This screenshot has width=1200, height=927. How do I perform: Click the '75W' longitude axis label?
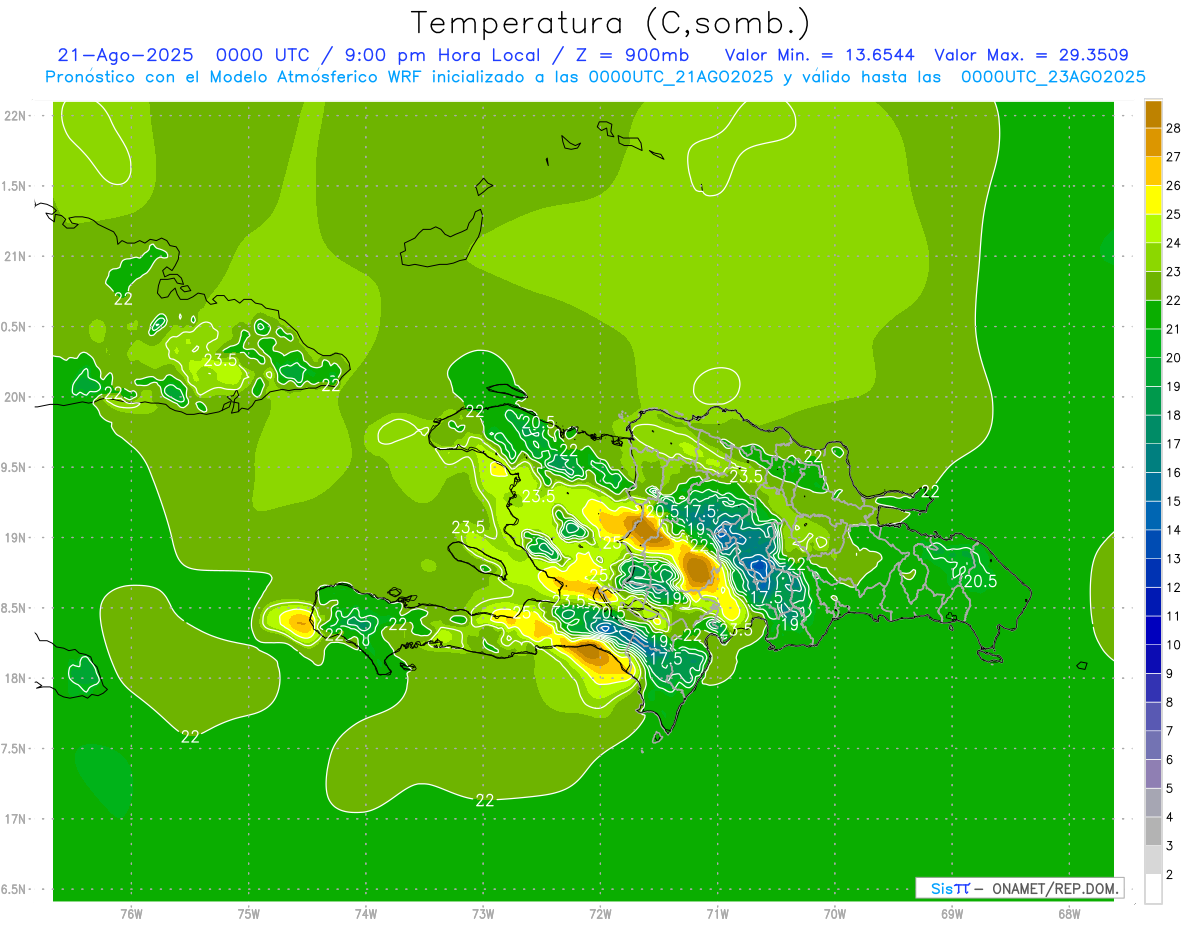pyautogui.click(x=249, y=913)
